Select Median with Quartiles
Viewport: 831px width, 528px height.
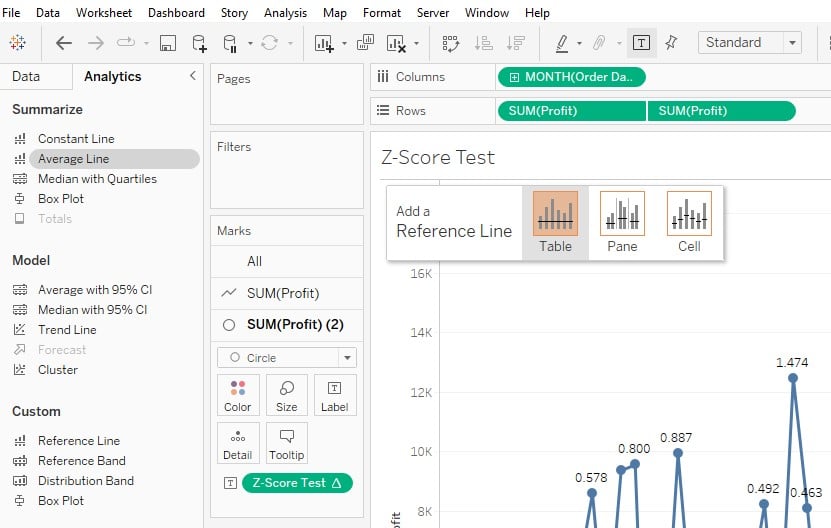point(98,179)
